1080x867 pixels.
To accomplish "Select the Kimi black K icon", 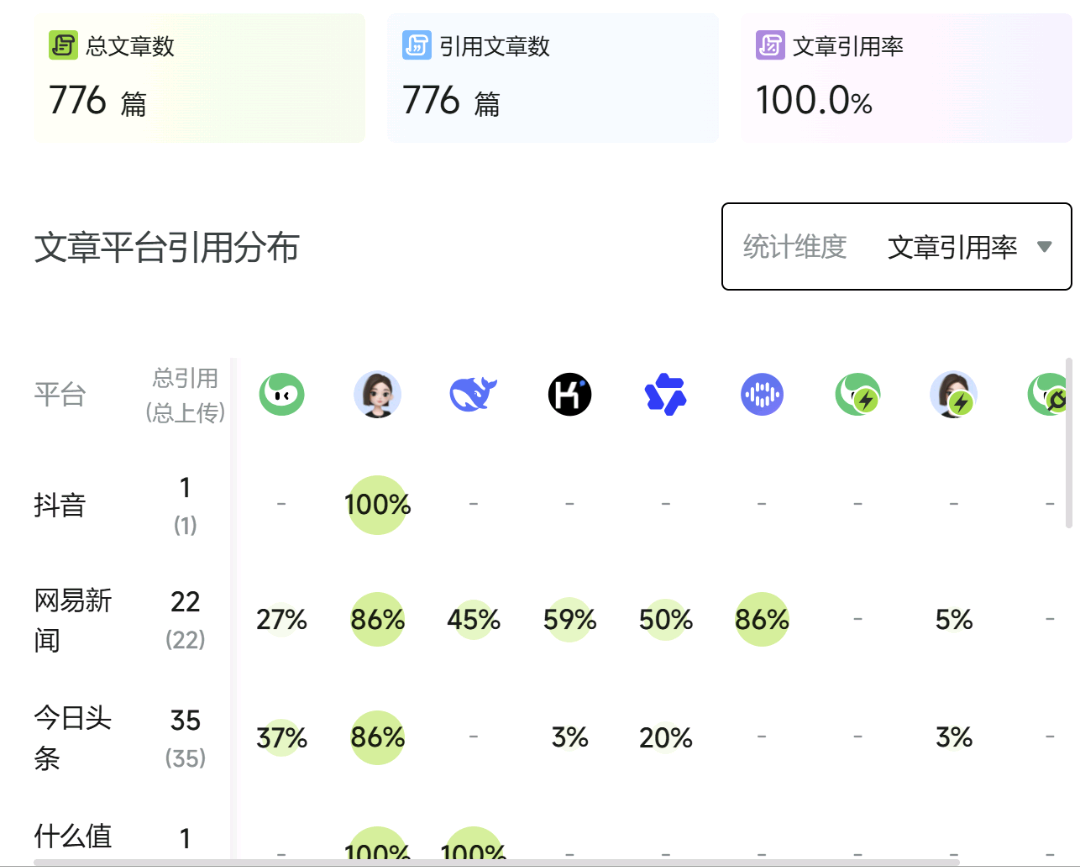I will pos(570,395).
